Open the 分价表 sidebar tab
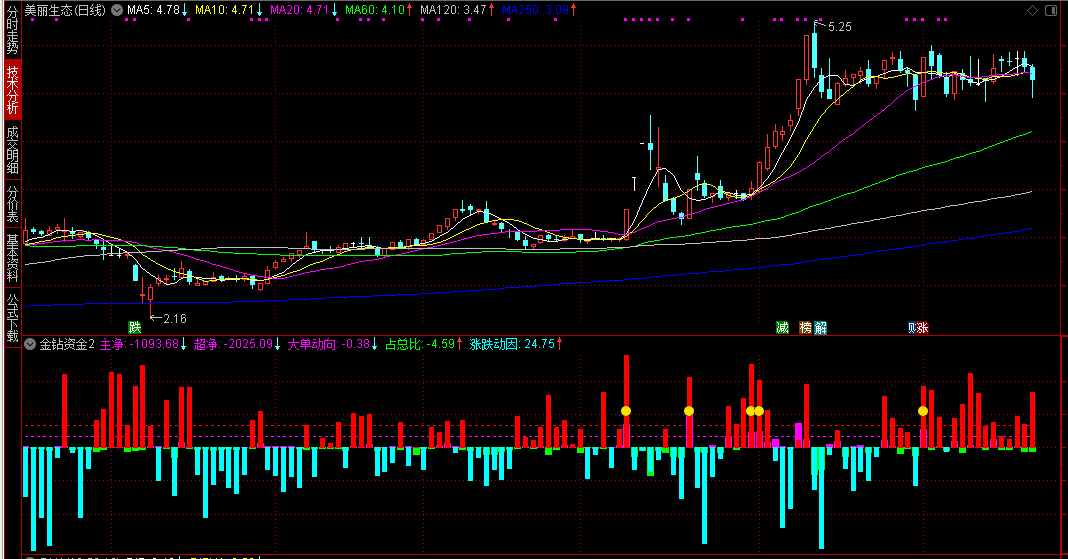Image resolution: width=1068 pixels, height=559 pixels. [12, 204]
